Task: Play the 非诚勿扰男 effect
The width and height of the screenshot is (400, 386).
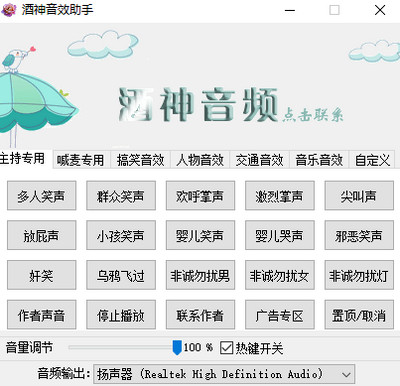Action: (200, 275)
